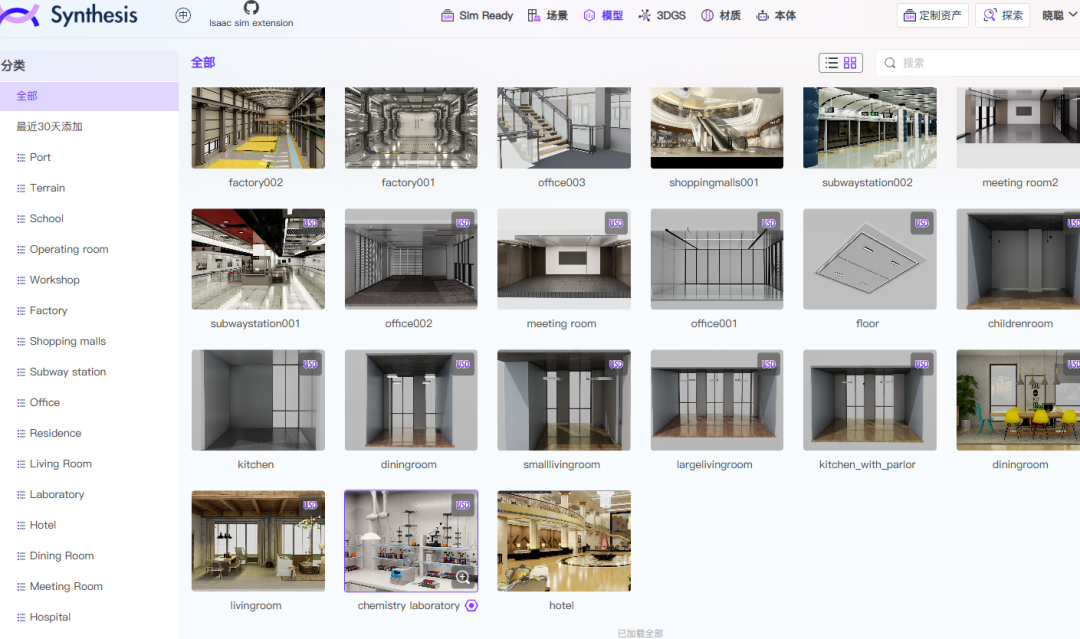Expand the user name dropdown arrow
The width and height of the screenshot is (1080, 639).
coord(1073,14)
